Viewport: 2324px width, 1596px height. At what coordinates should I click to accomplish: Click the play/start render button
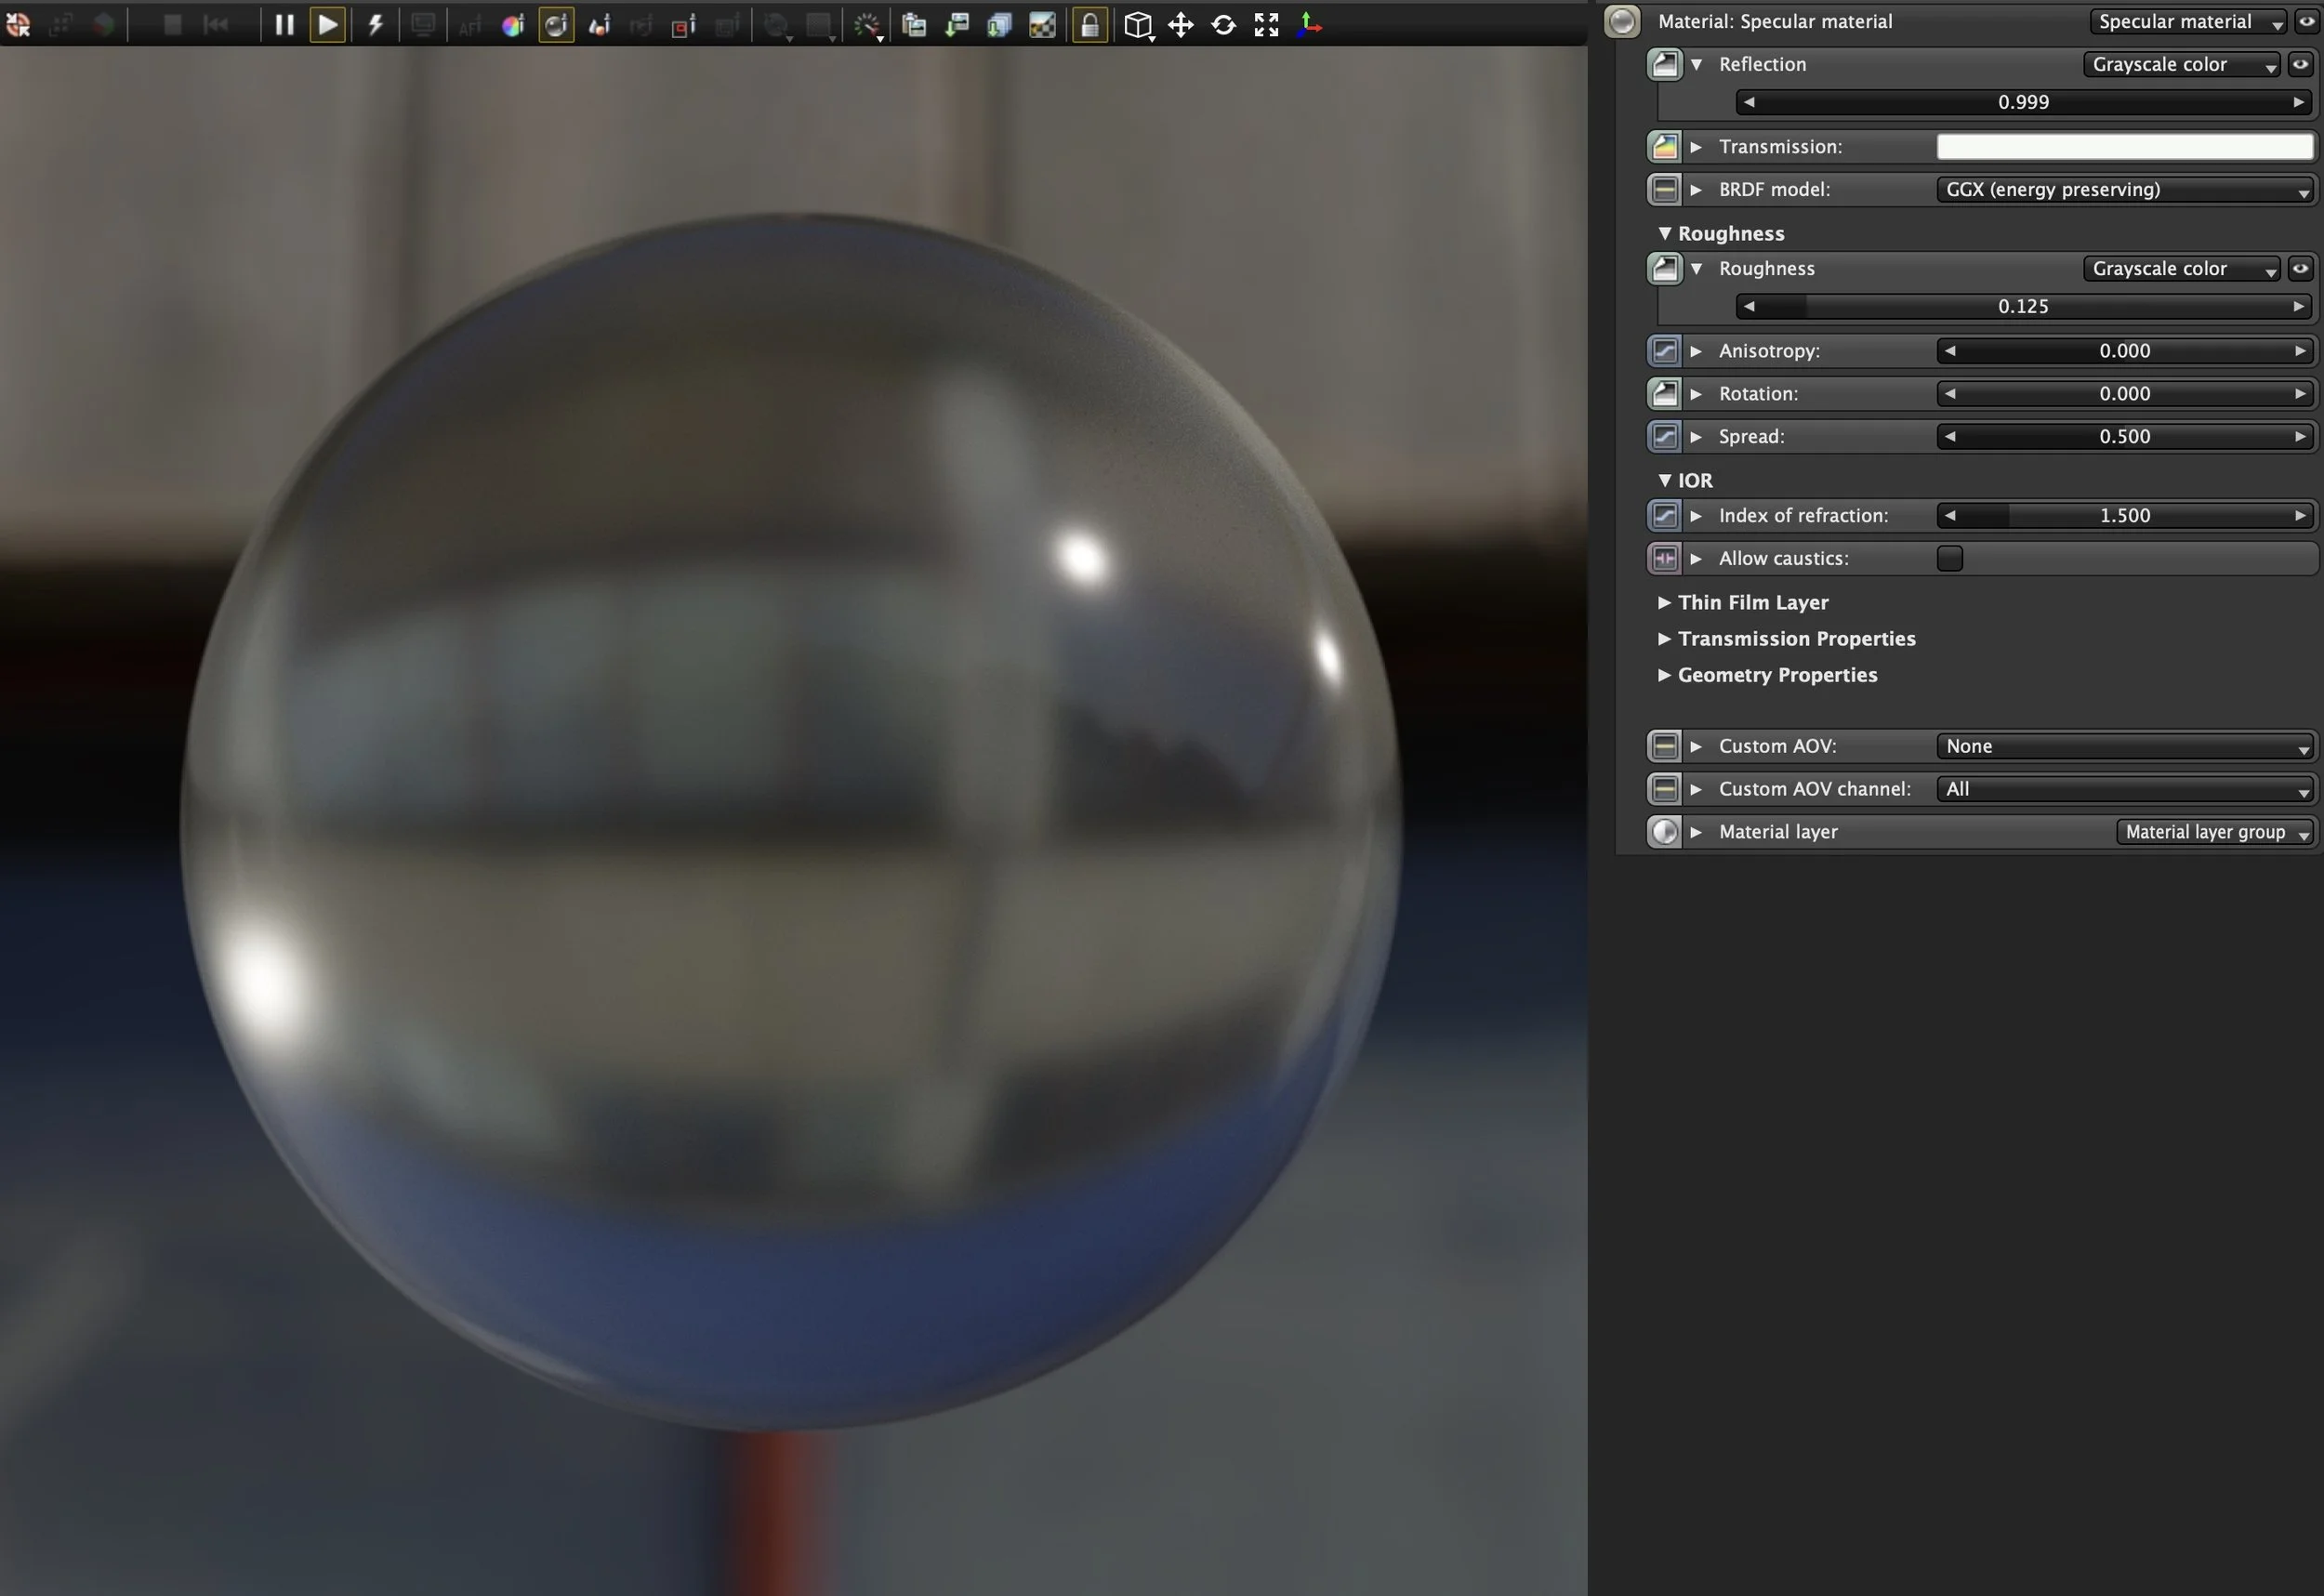coord(327,25)
